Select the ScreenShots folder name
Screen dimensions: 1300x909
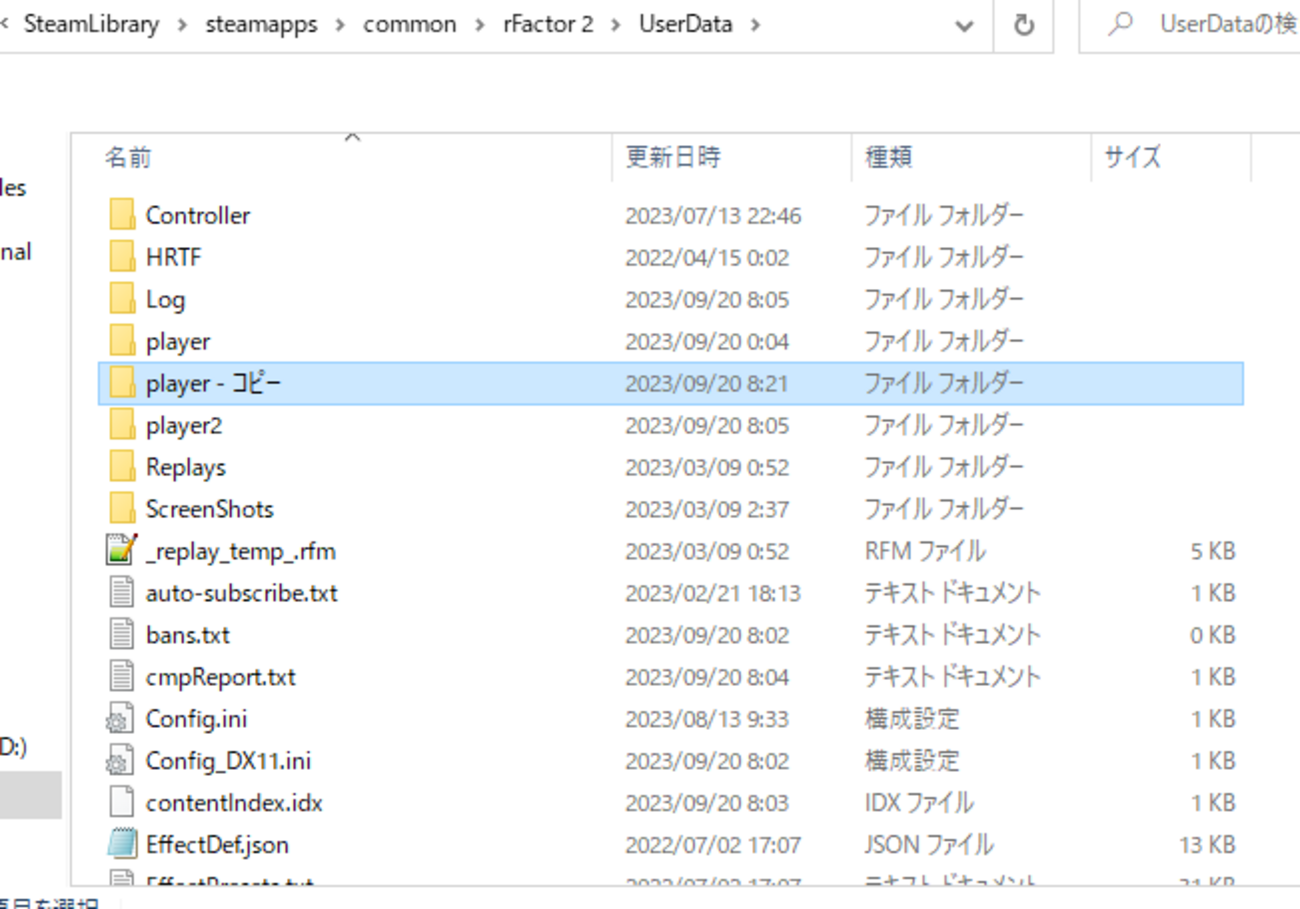(x=210, y=510)
